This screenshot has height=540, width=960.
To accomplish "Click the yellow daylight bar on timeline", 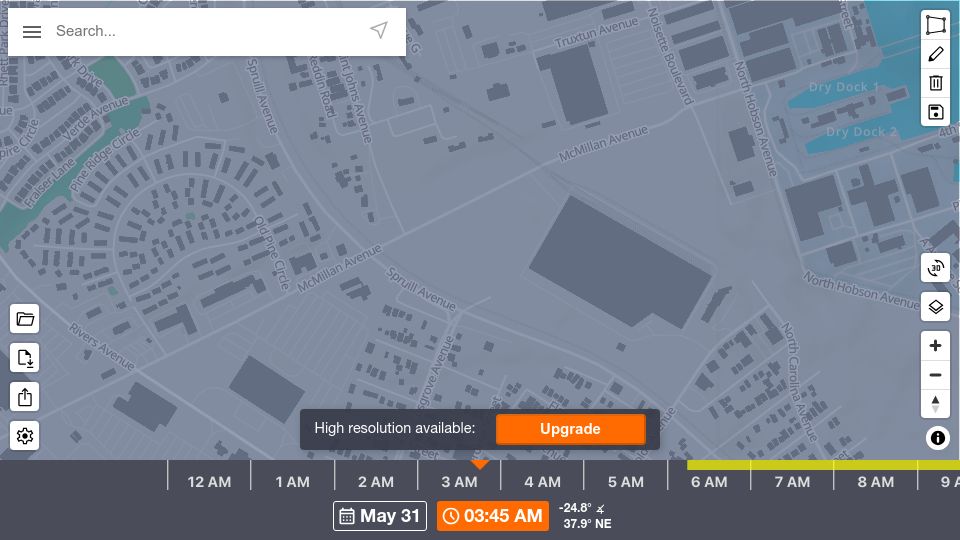I will tap(823, 465).
